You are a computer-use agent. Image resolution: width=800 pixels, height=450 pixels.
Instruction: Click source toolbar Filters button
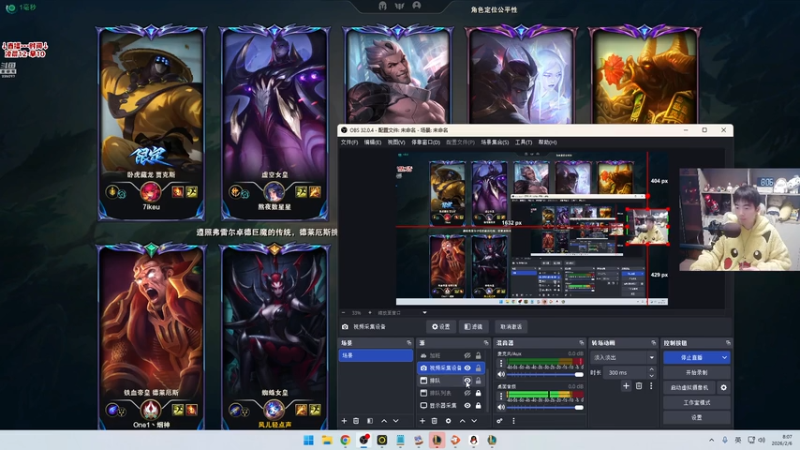(x=474, y=327)
